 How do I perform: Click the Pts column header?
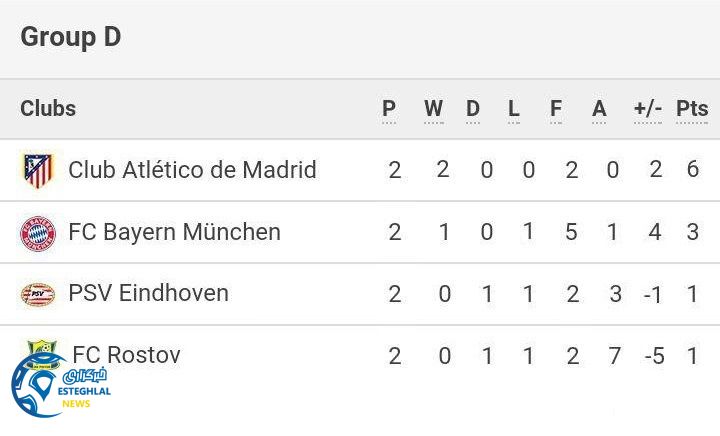[x=692, y=109]
